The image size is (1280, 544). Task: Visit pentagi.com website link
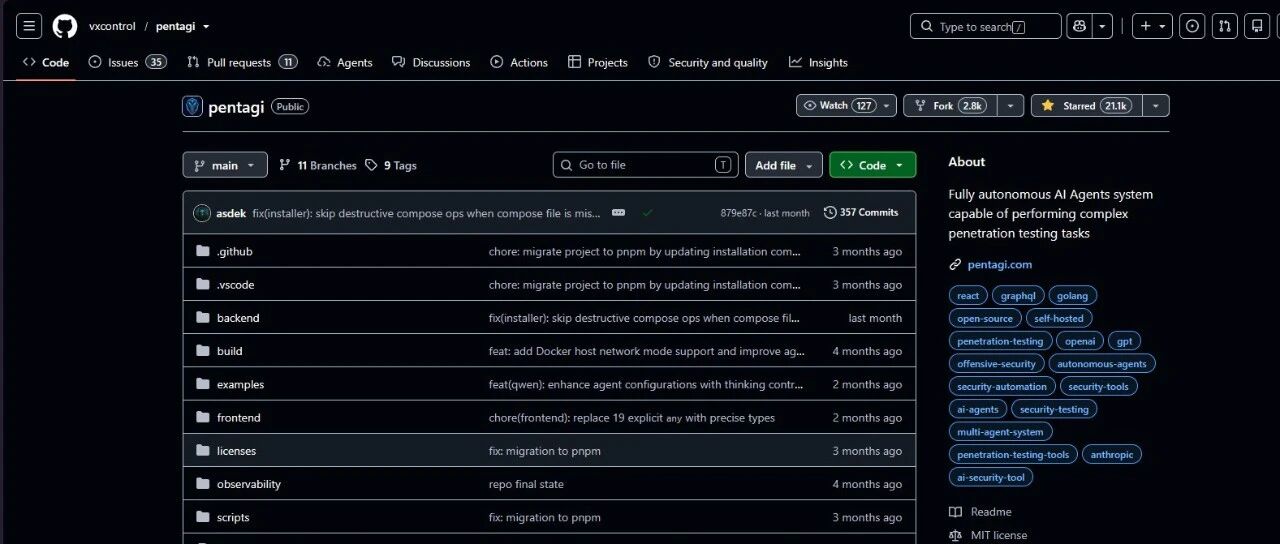tap(999, 265)
